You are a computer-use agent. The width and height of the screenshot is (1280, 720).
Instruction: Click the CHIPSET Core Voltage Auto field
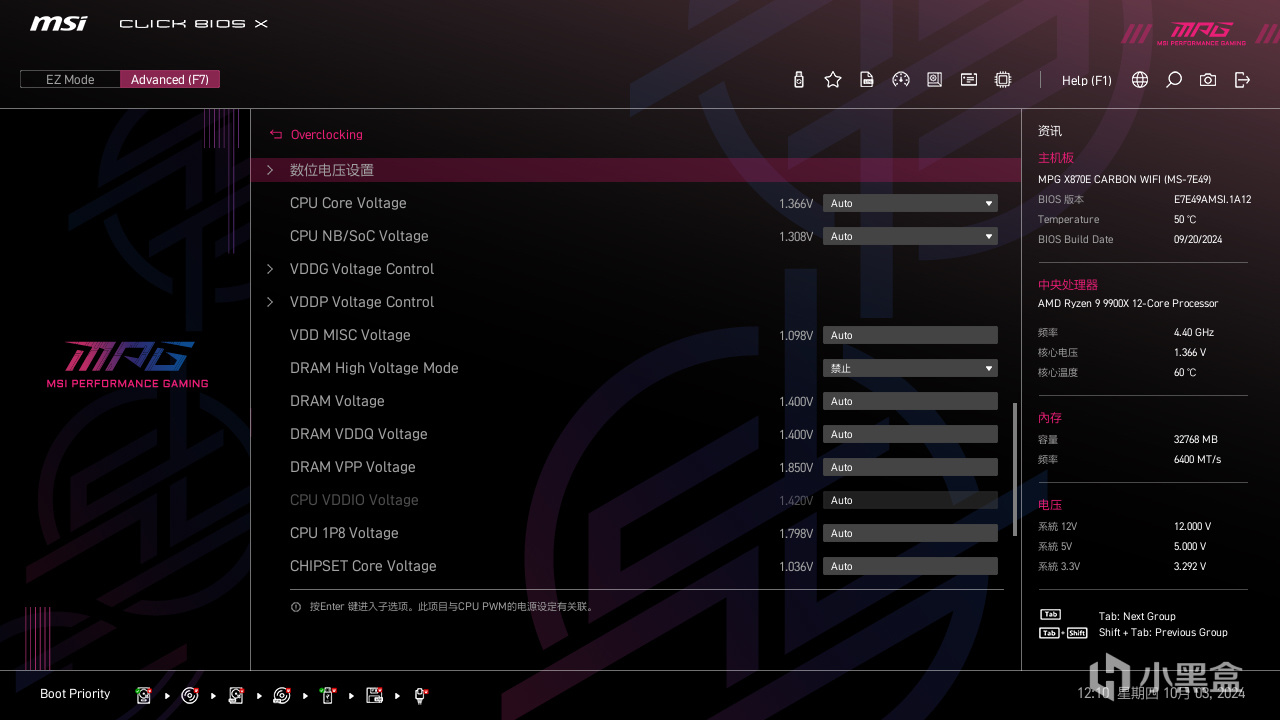pos(910,566)
